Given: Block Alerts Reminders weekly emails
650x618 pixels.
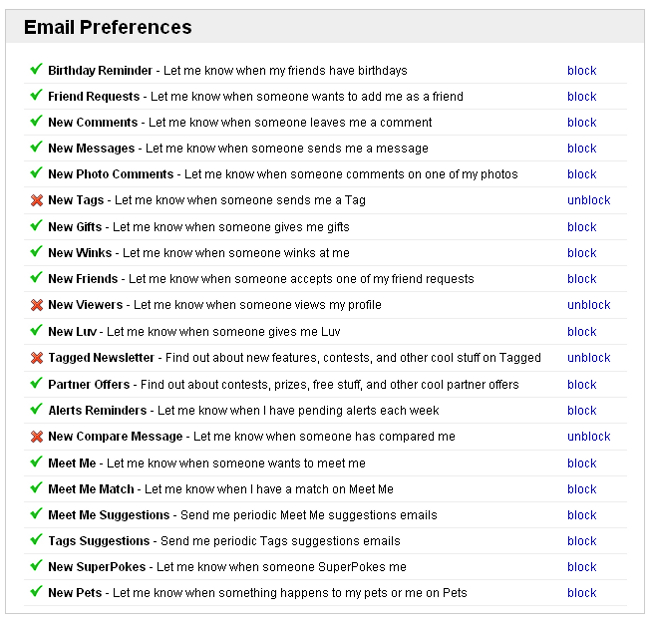Looking at the screenshot, I should pos(582,411).
